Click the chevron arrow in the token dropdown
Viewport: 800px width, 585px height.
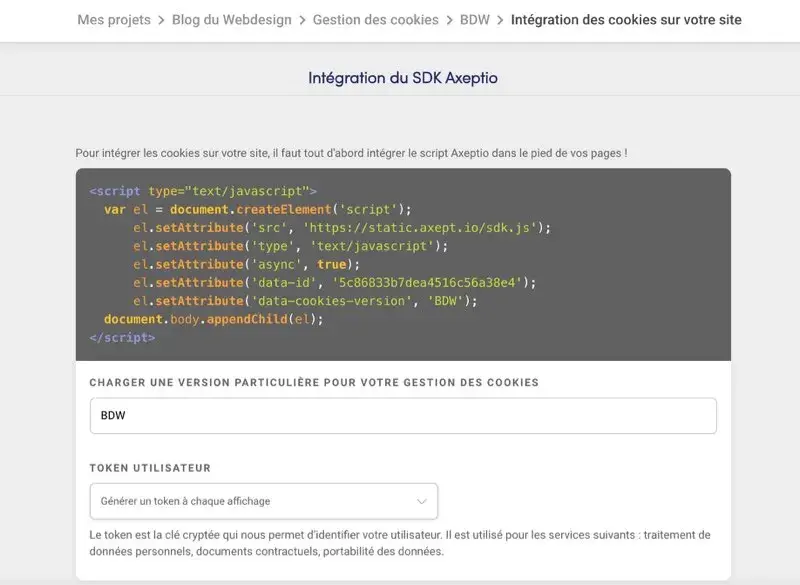click(421, 501)
